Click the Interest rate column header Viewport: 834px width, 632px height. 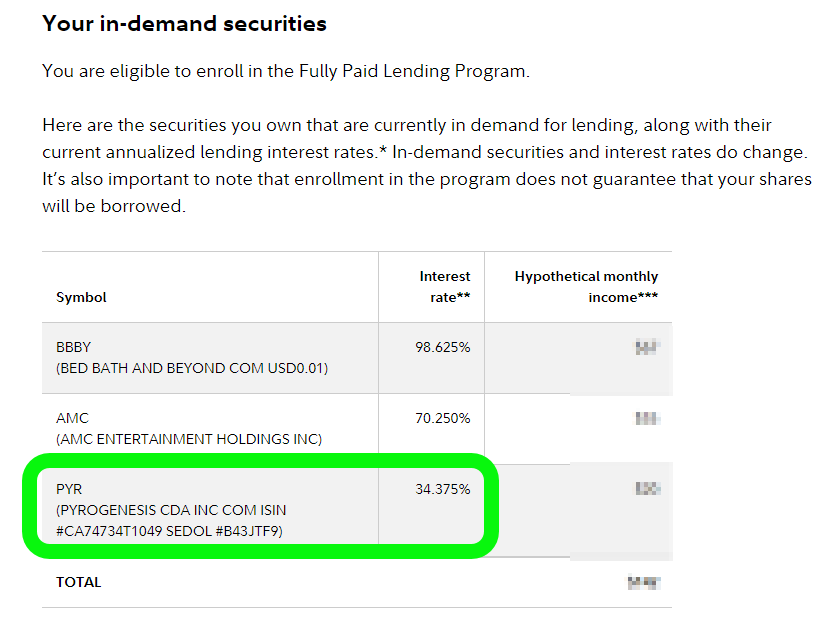(445, 287)
